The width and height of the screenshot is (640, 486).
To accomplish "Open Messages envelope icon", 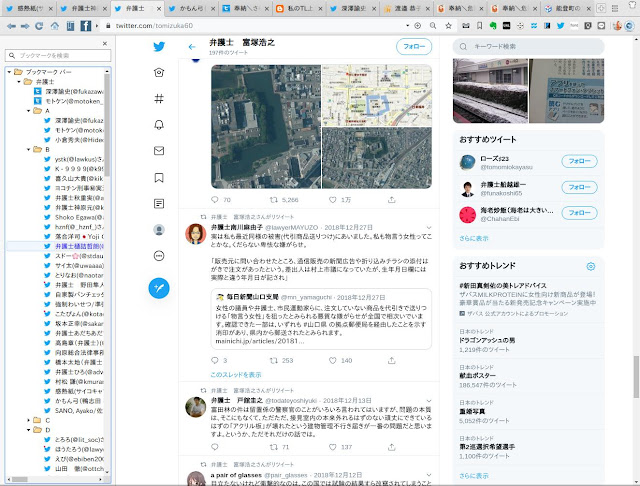I will (x=159, y=151).
